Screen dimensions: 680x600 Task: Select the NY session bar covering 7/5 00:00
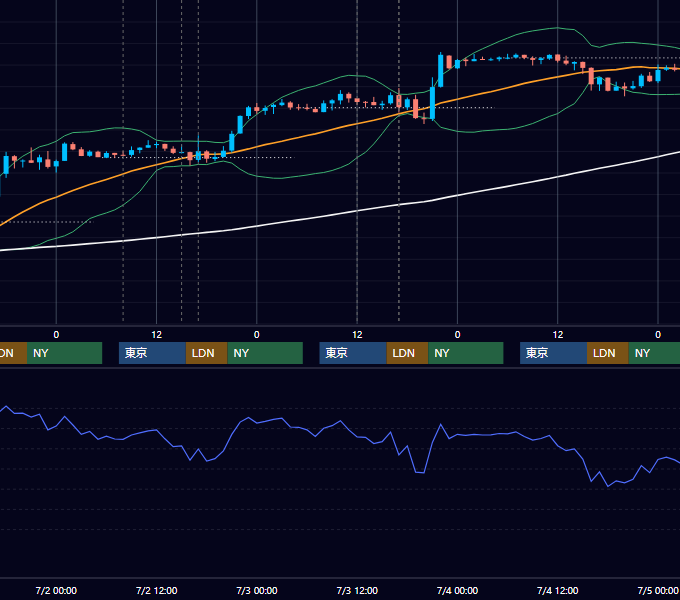click(x=654, y=353)
